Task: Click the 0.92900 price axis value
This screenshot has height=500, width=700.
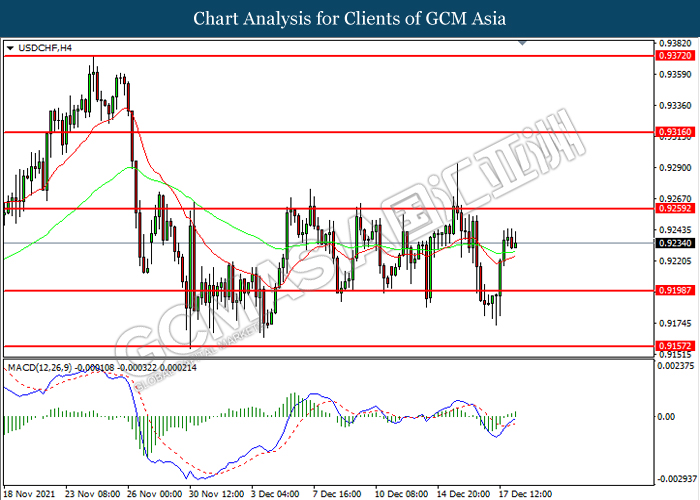Action: click(675, 167)
